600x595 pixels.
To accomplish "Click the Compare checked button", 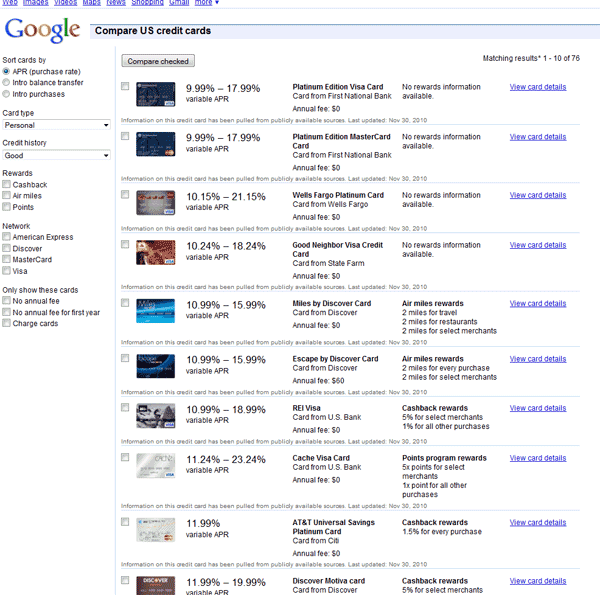I will [158, 61].
